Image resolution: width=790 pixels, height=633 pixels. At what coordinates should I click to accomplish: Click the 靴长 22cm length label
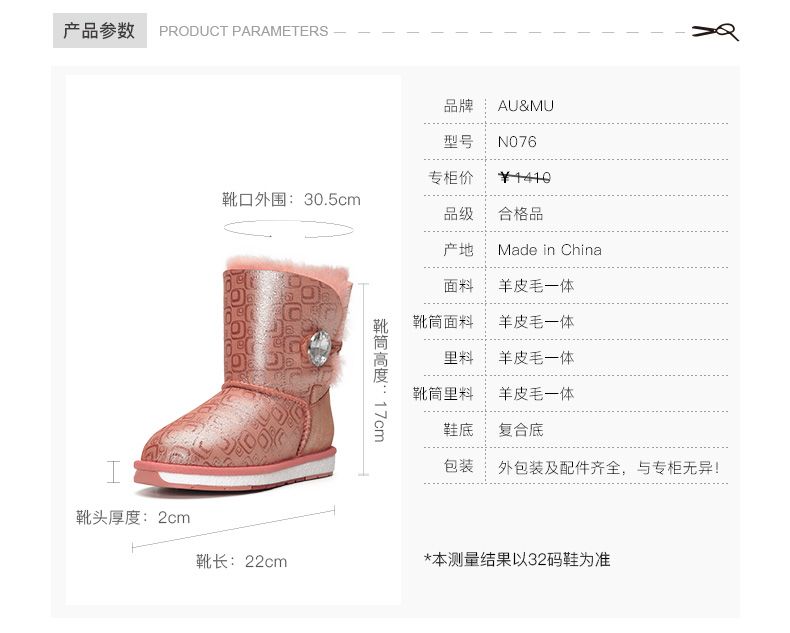(242, 561)
